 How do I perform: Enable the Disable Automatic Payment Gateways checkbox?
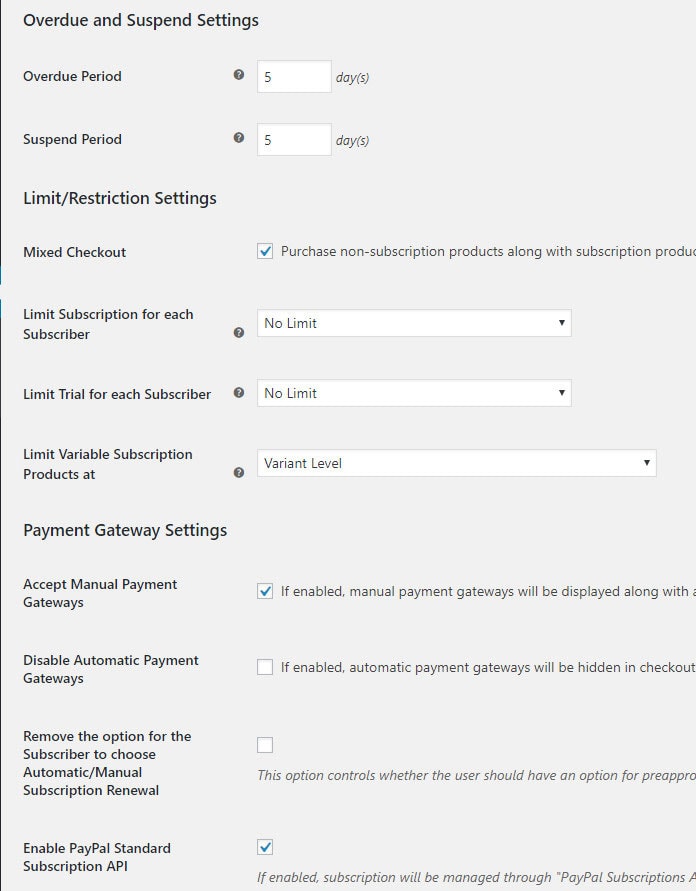point(265,667)
